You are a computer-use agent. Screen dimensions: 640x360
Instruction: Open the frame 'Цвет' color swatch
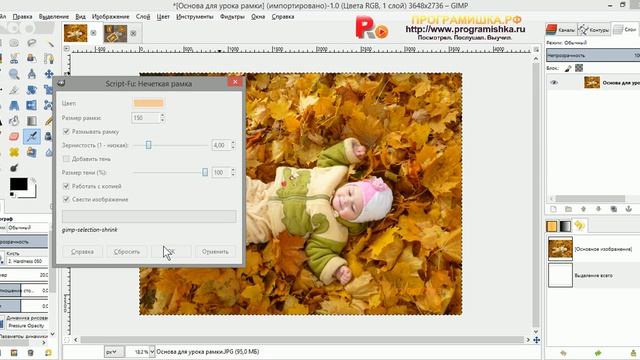[x=148, y=103]
